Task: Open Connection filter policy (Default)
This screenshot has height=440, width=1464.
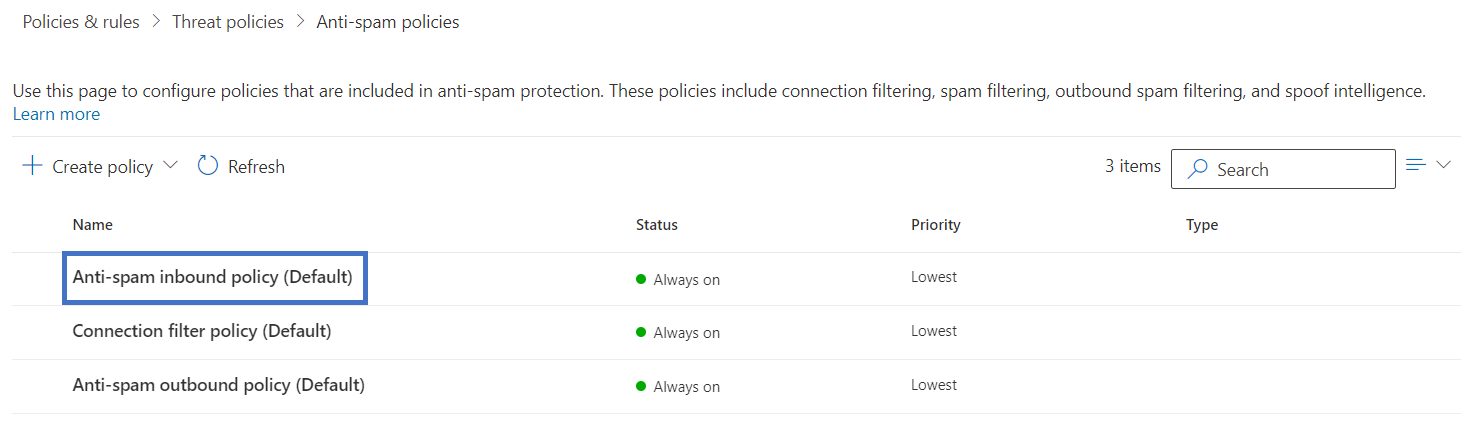Action: [202, 331]
